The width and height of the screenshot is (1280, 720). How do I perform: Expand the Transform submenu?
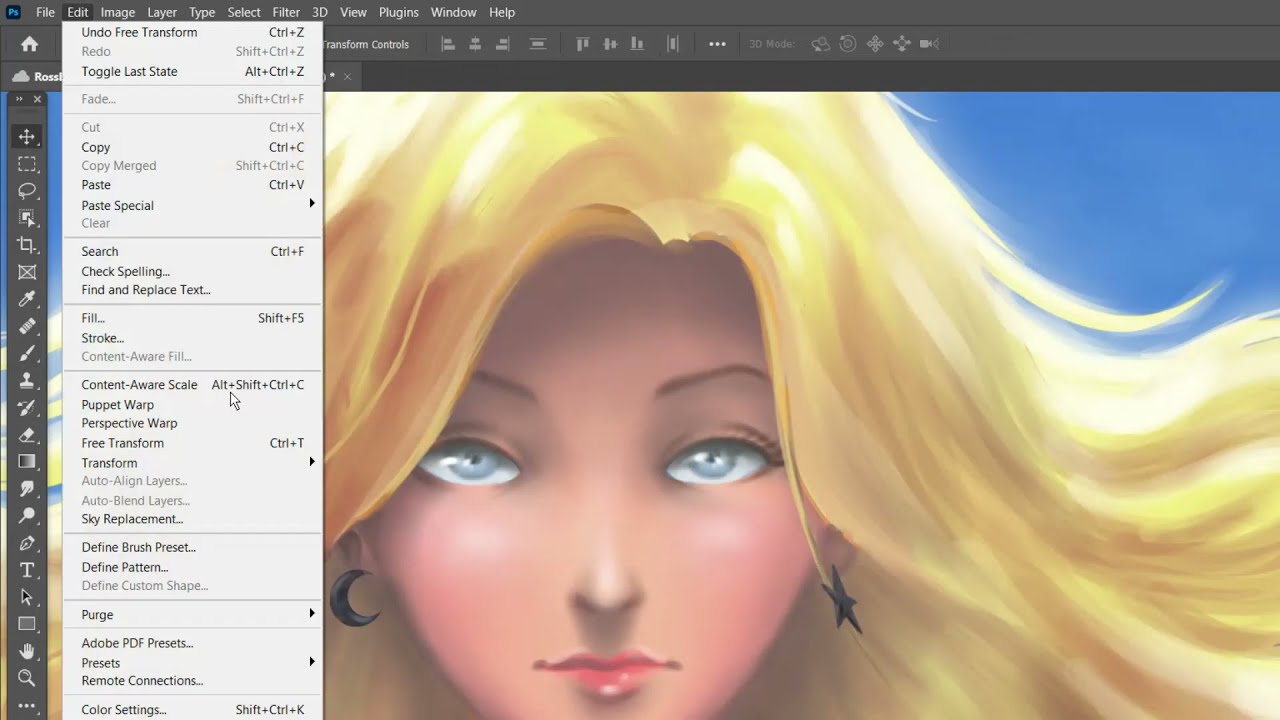tap(193, 463)
